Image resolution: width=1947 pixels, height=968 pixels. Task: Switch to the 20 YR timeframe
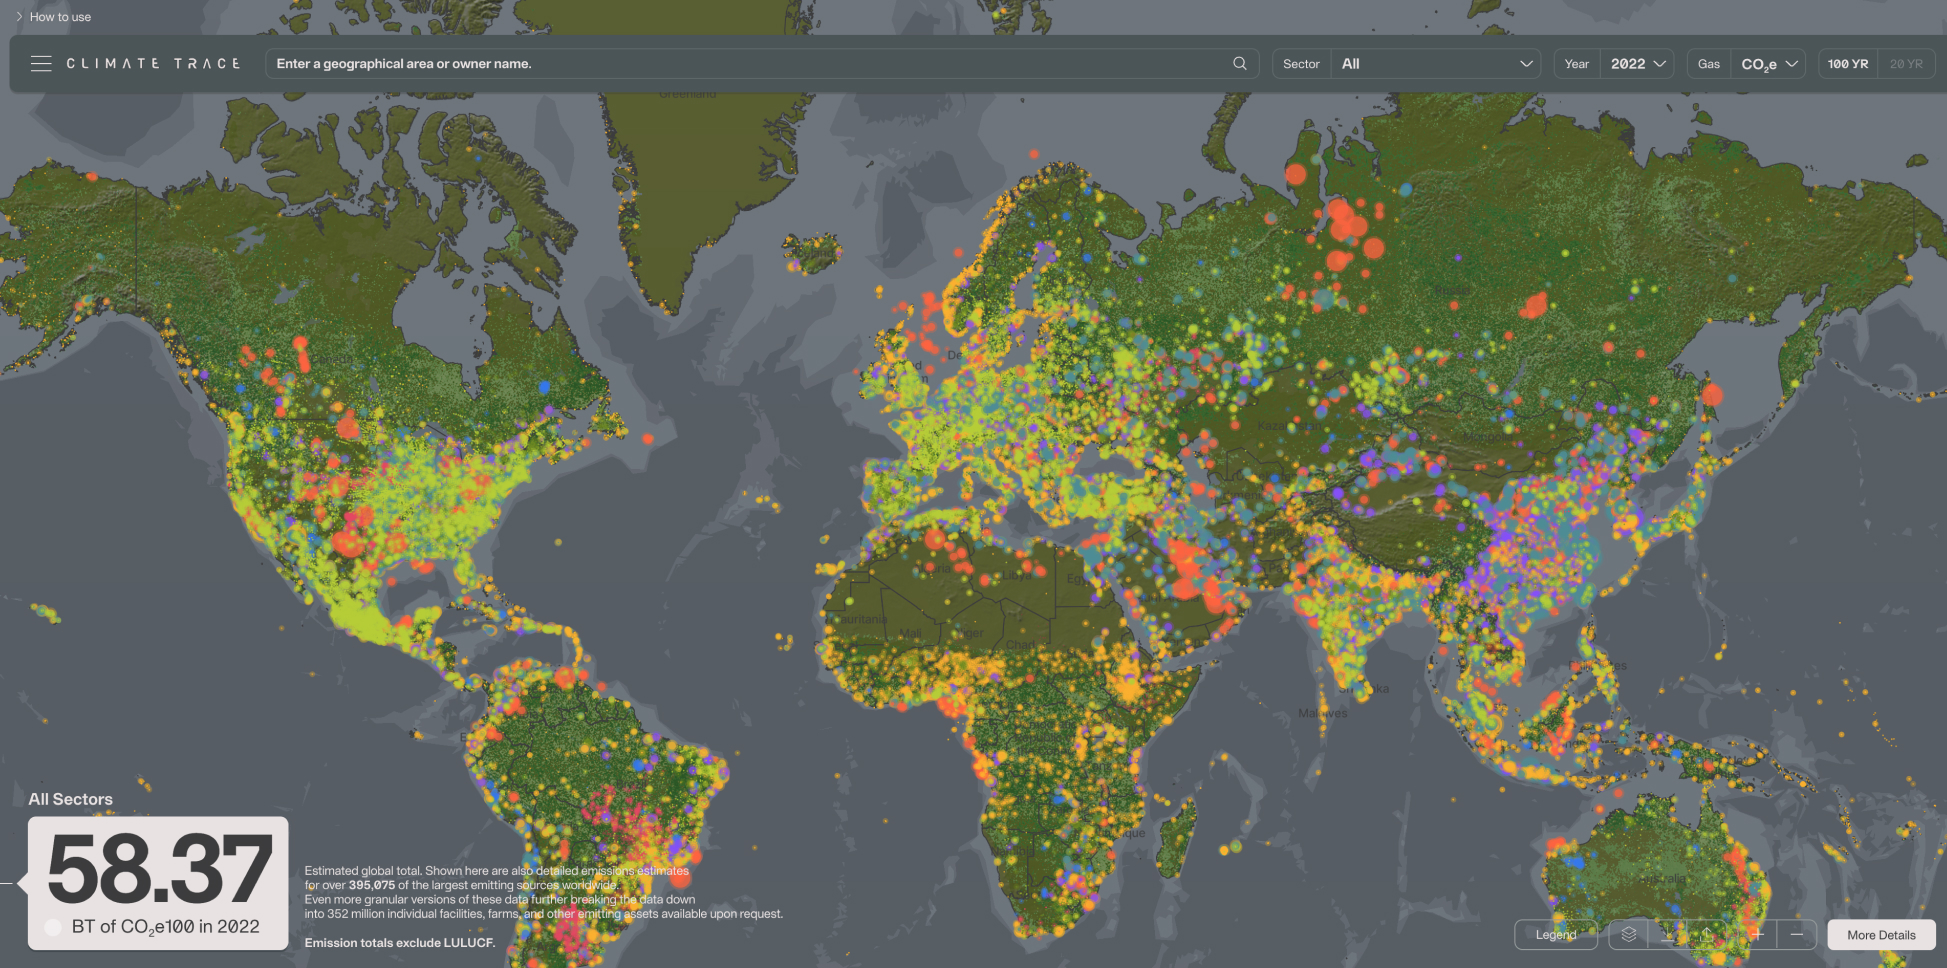(1905, 63)
